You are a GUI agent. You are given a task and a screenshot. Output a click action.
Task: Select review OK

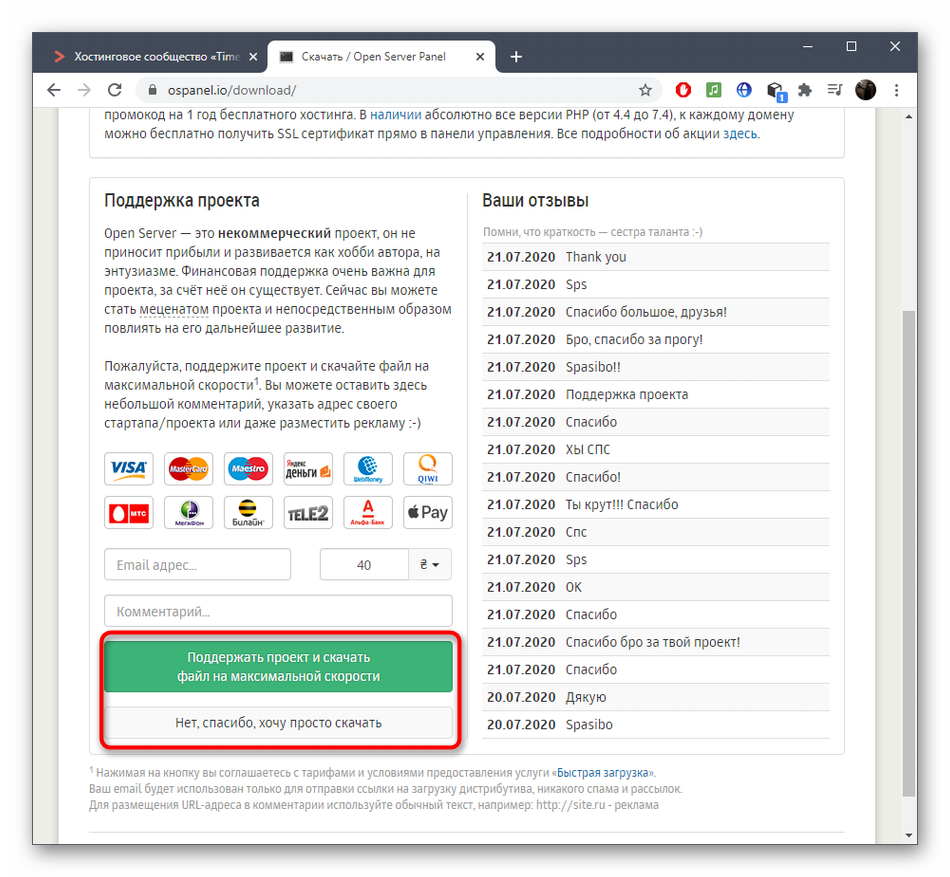656,587
